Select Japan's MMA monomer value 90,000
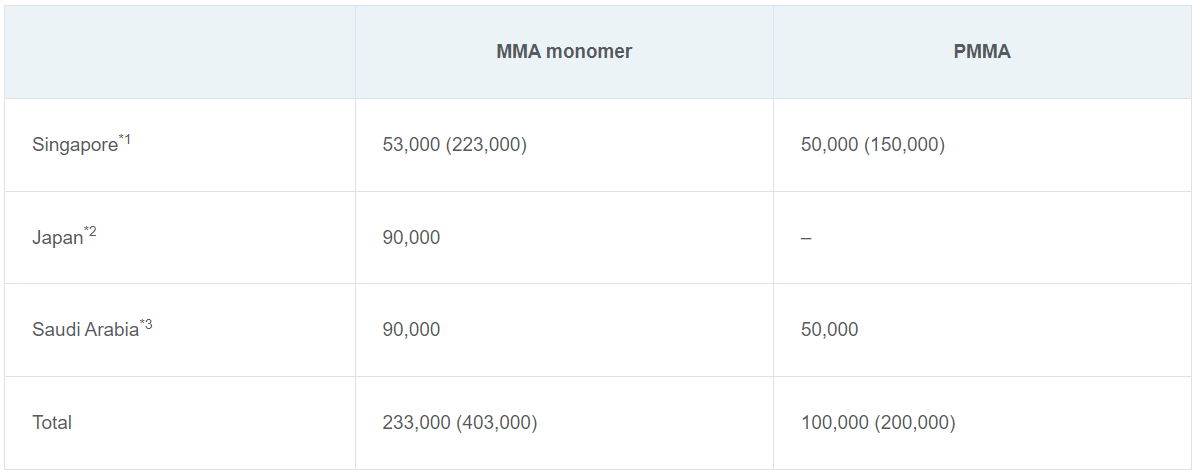 411,238
